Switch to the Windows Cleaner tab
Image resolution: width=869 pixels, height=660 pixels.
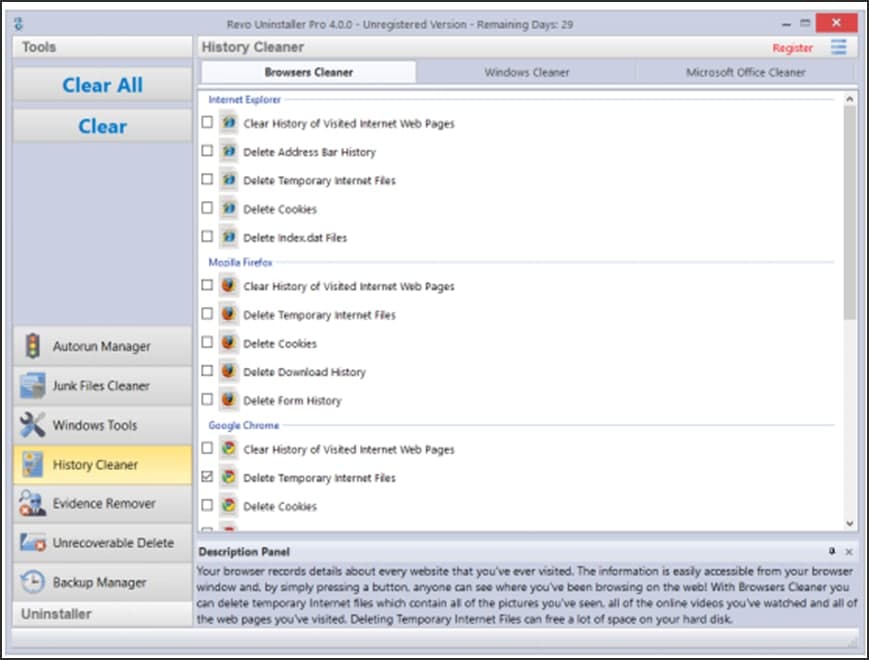tap(525, 72)
